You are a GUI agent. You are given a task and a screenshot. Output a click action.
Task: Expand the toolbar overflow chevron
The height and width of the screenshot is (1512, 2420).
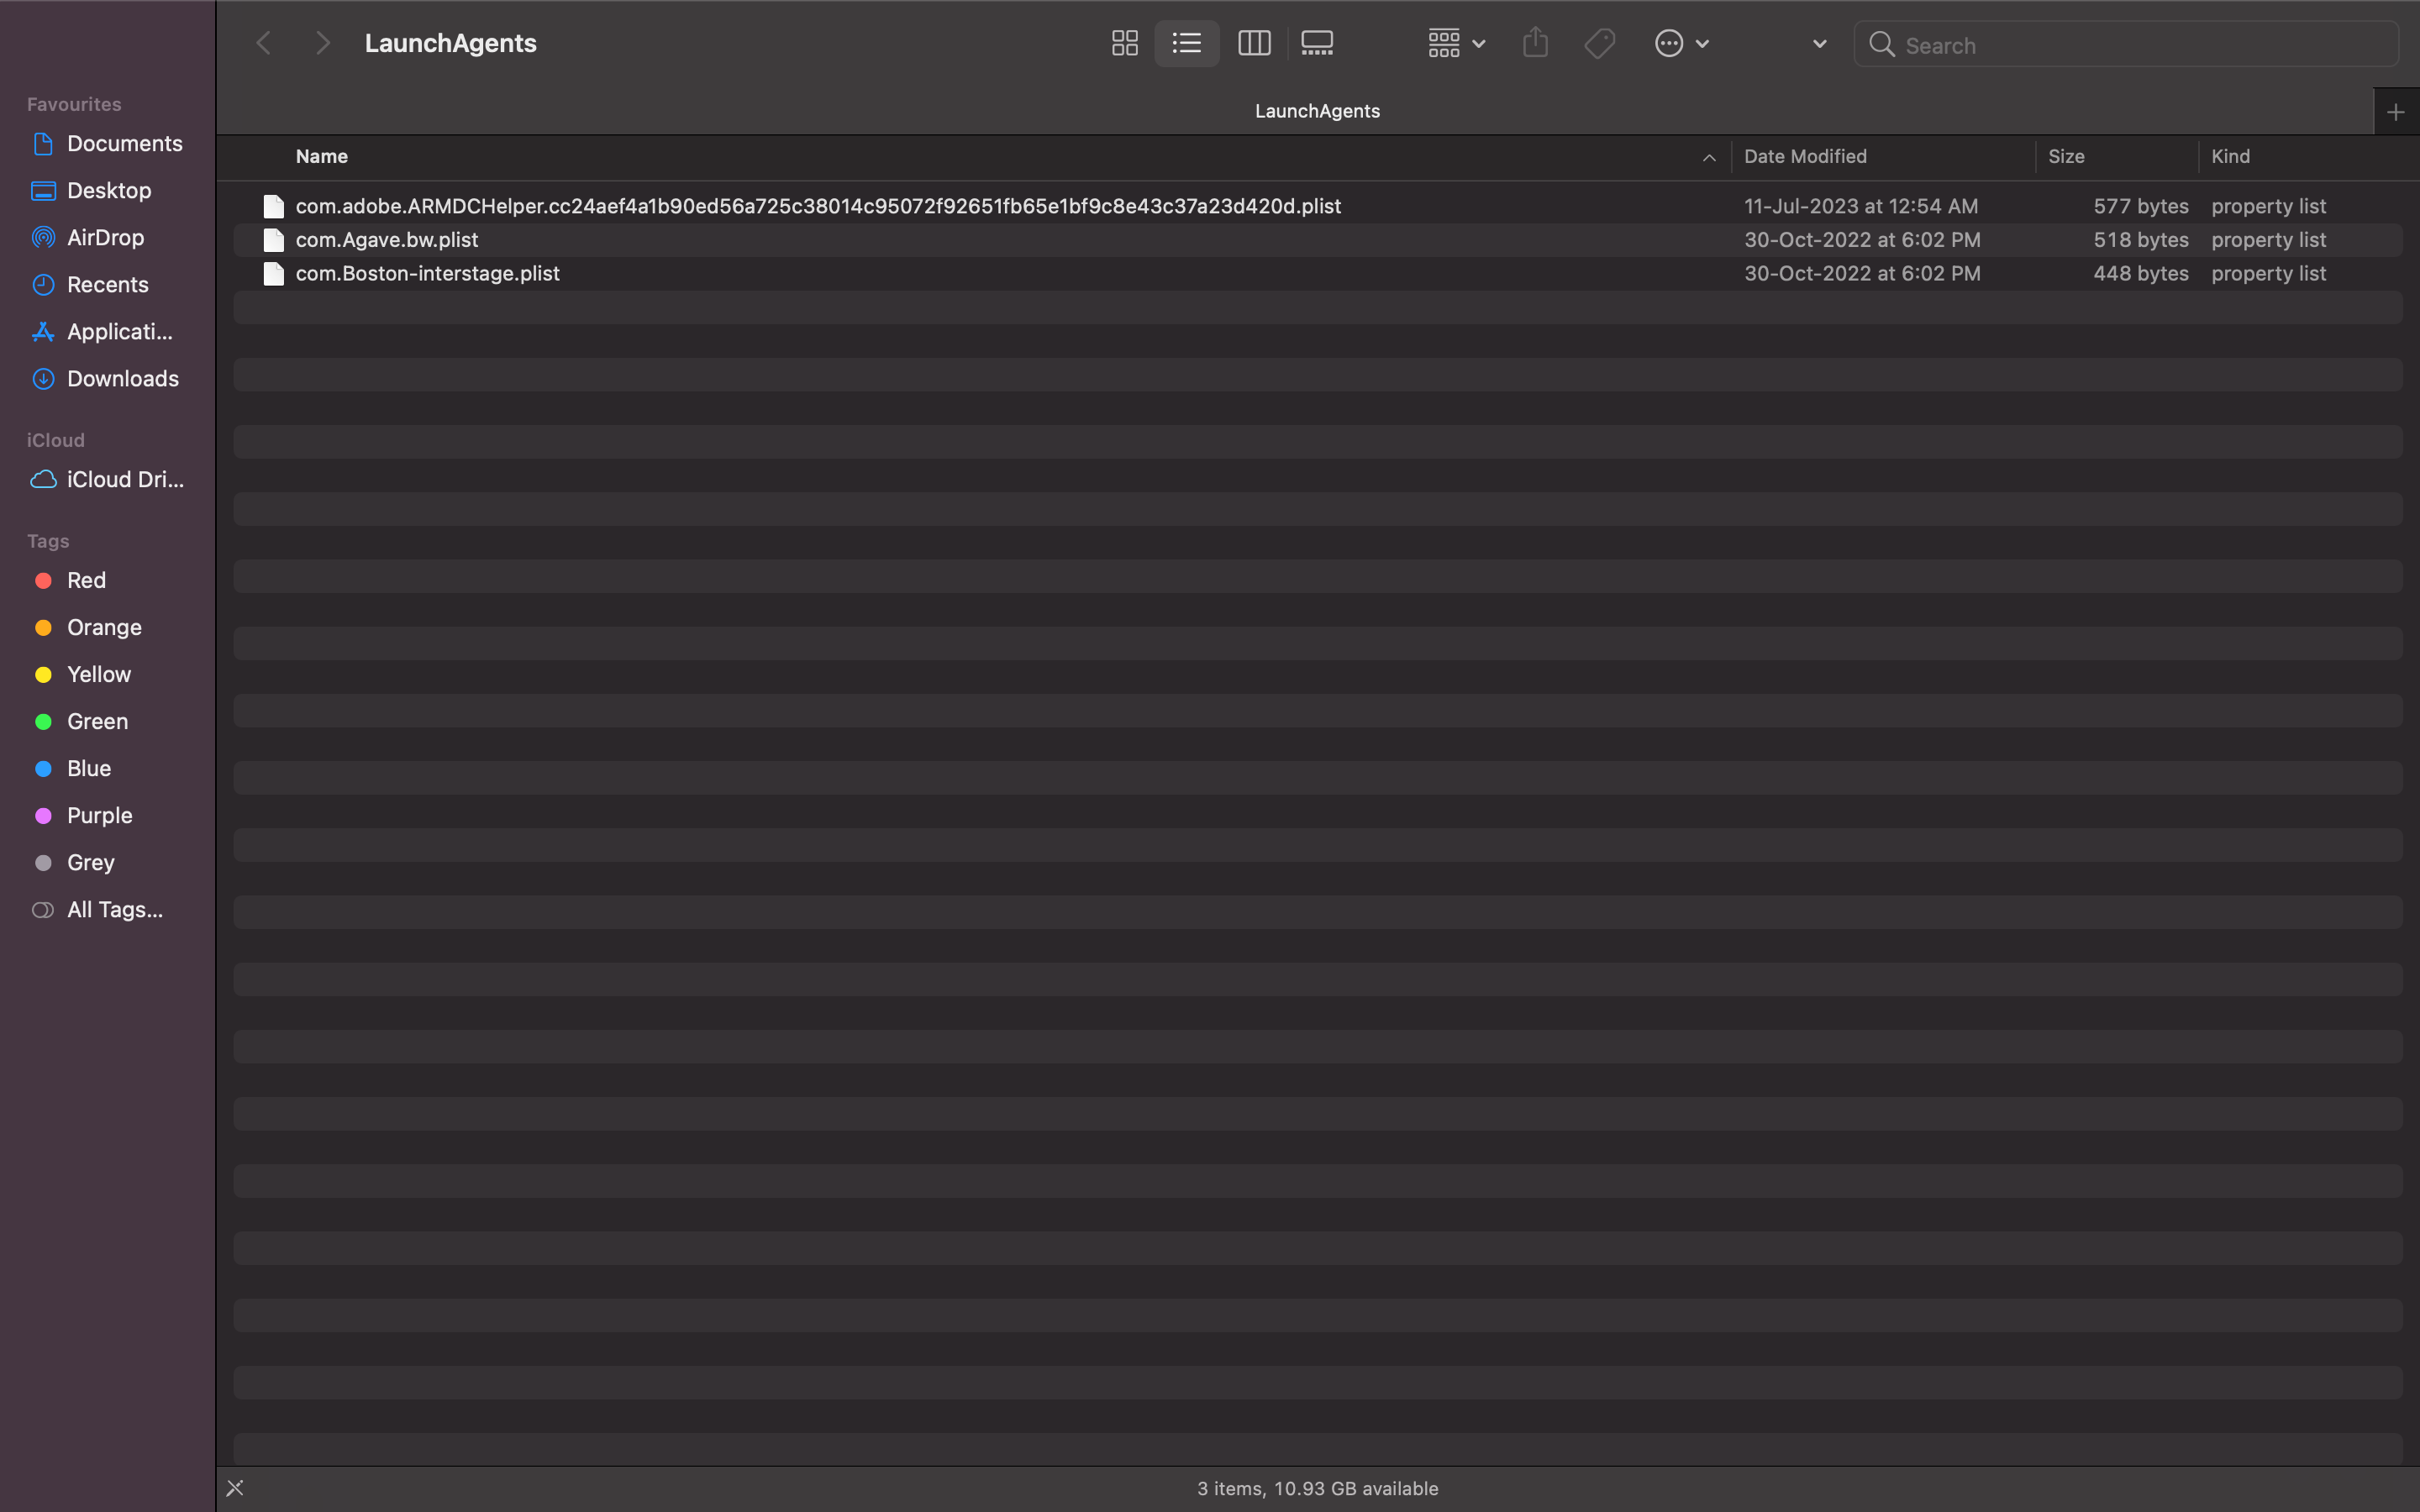pos(1819,43)
